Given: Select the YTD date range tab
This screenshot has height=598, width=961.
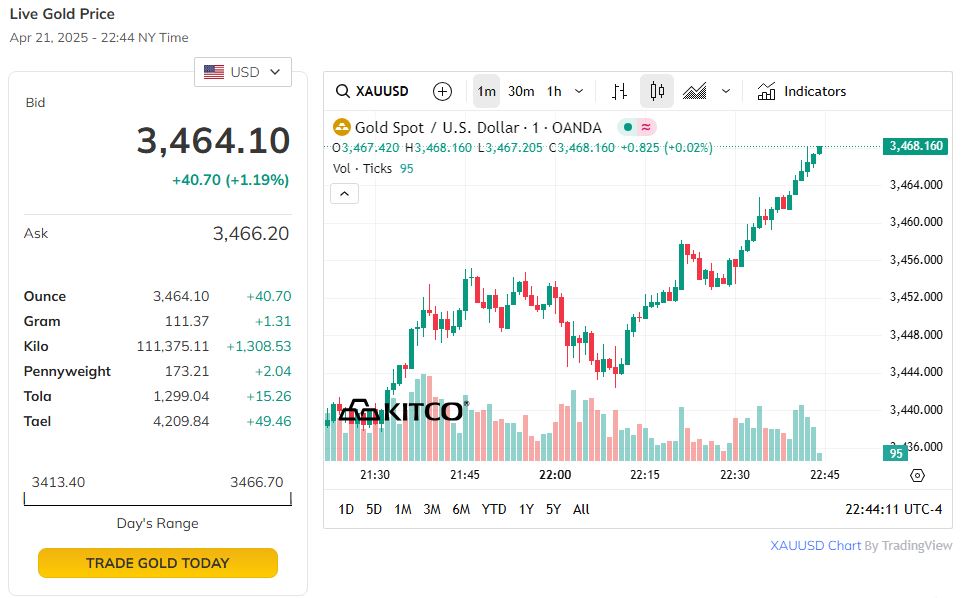Looking at the screenshot, I should point(494,509).
